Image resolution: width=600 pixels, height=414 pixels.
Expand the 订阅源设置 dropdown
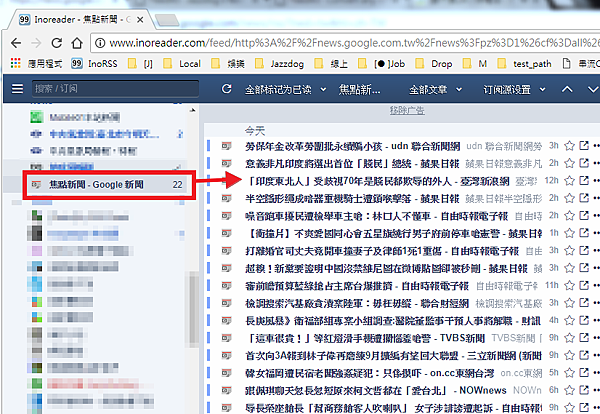point(542,90)
